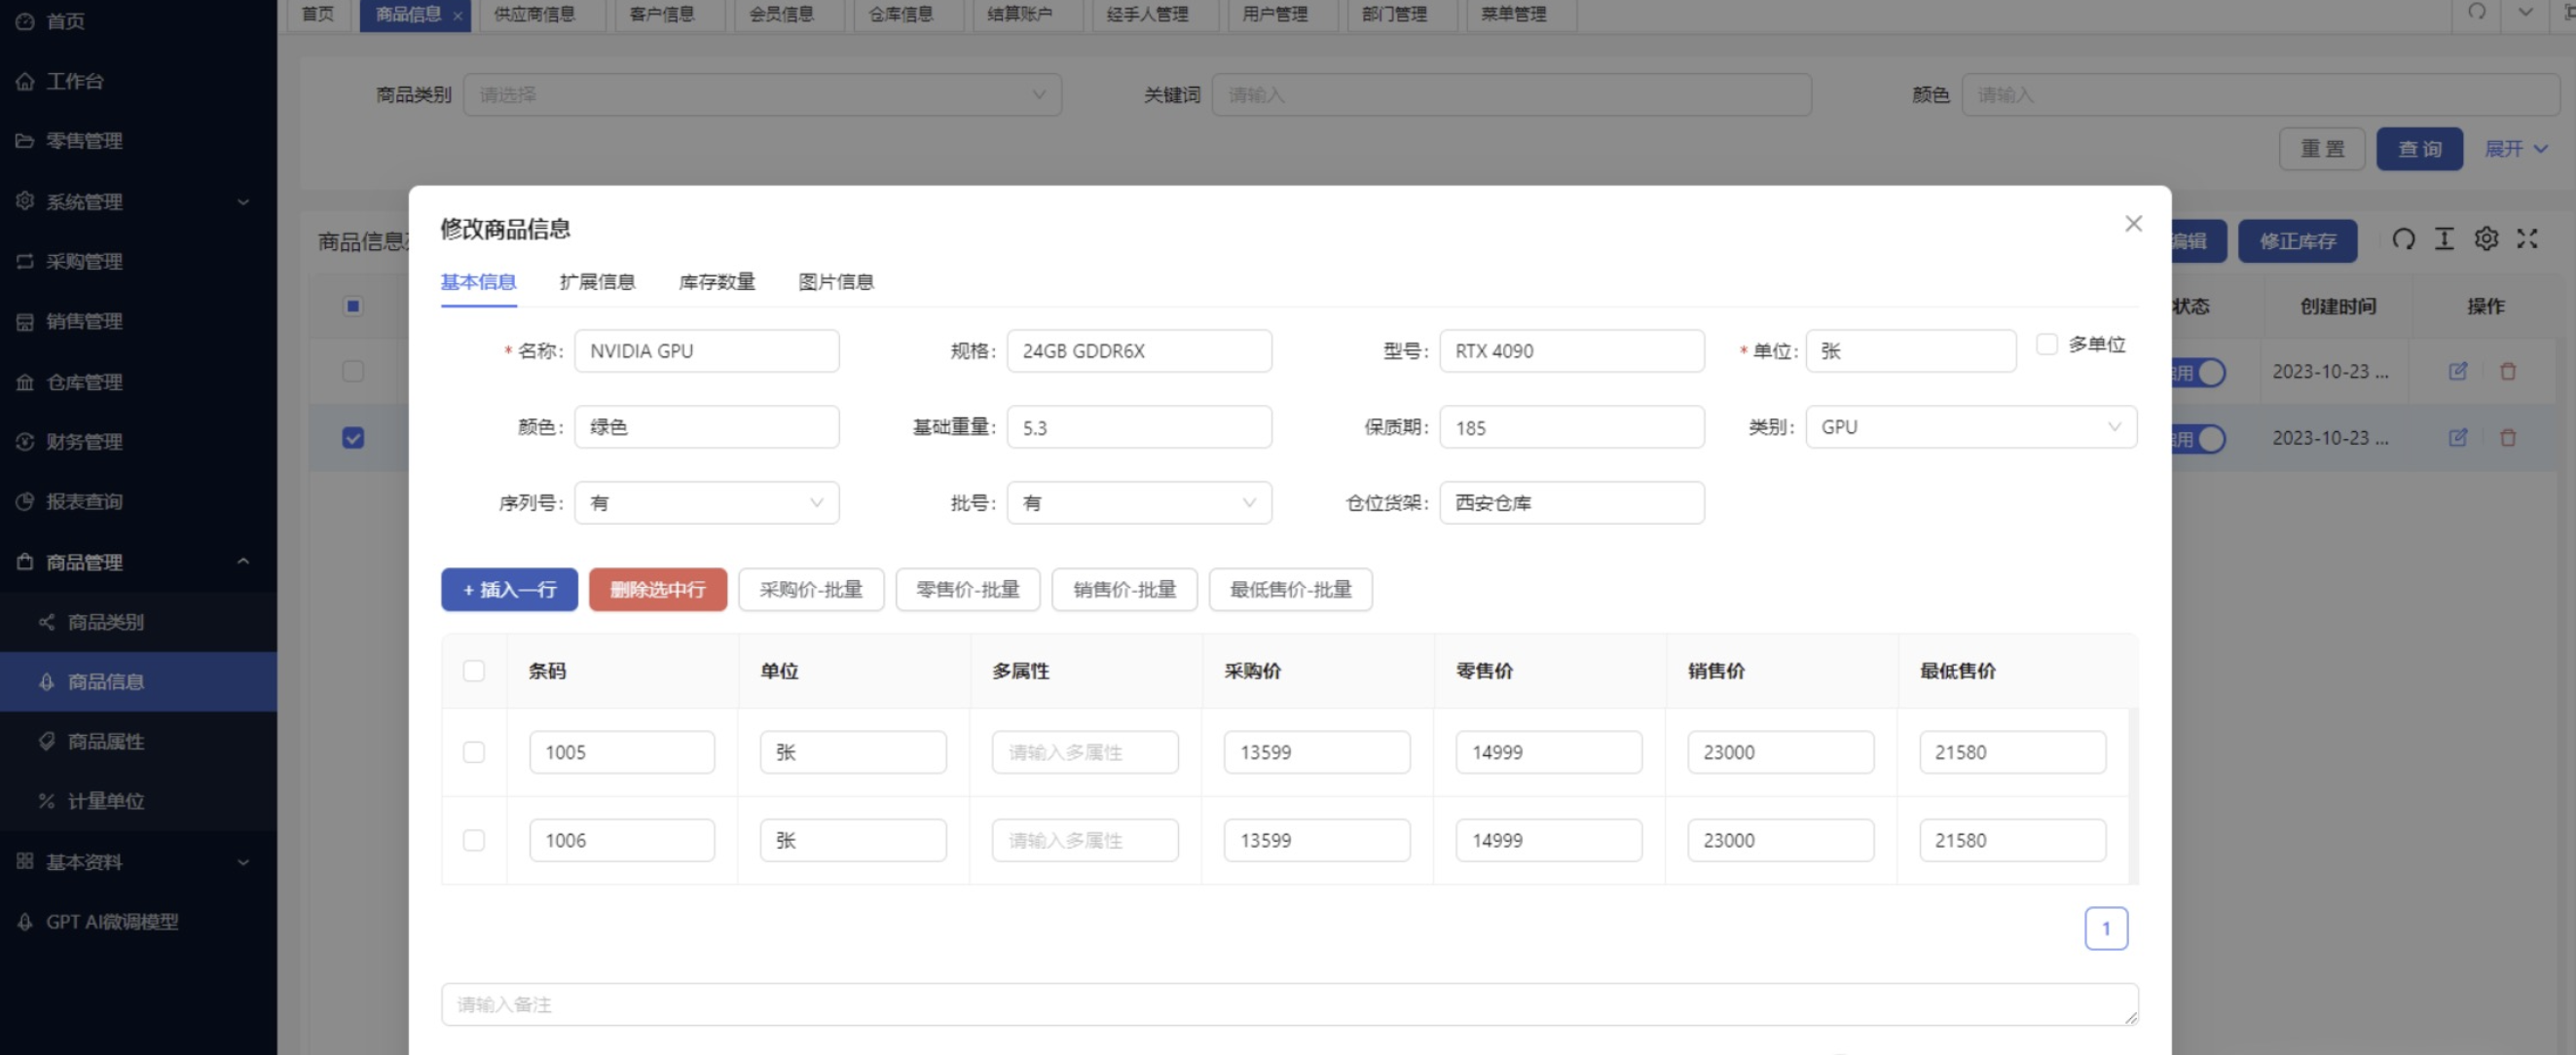This screenshot has height=1055, width=2576.
Task: Click the red 删除选中行 button
Action: [658, 590]
